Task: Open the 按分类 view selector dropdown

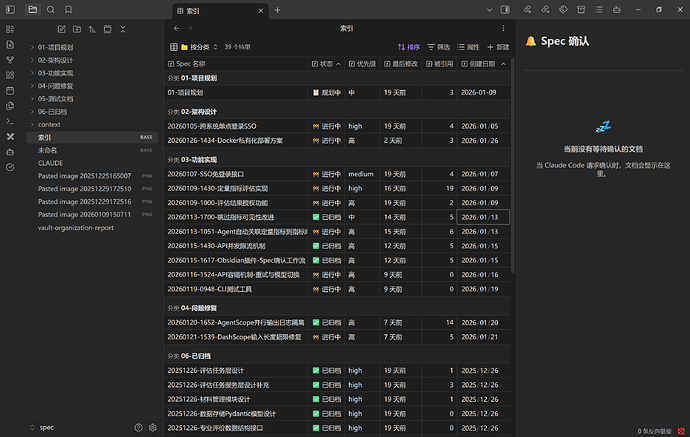Action: tap(194, 47)
